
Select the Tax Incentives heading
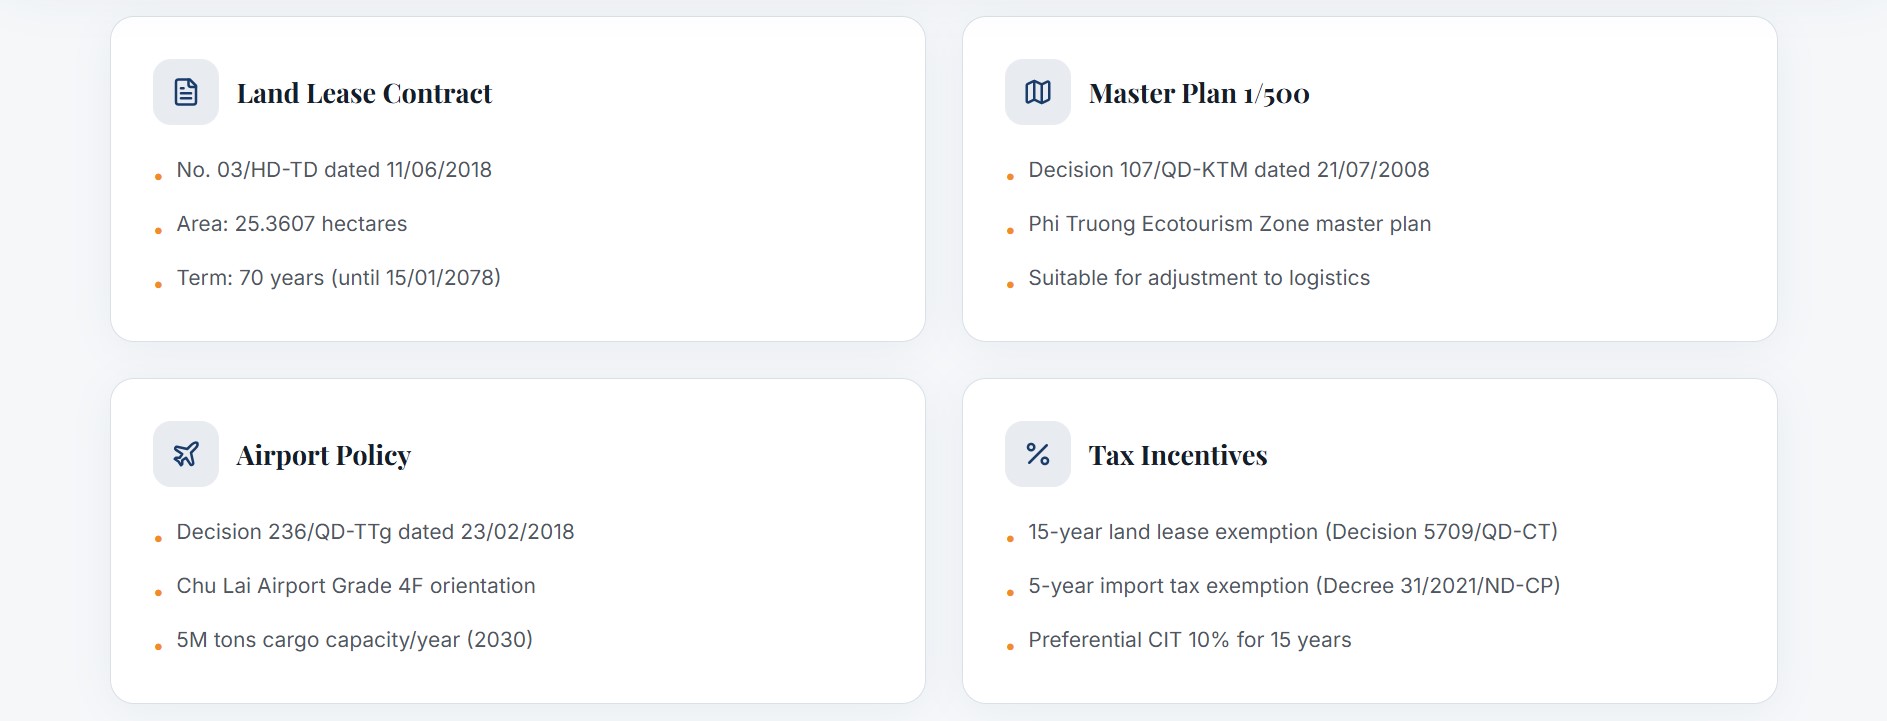1177,455
